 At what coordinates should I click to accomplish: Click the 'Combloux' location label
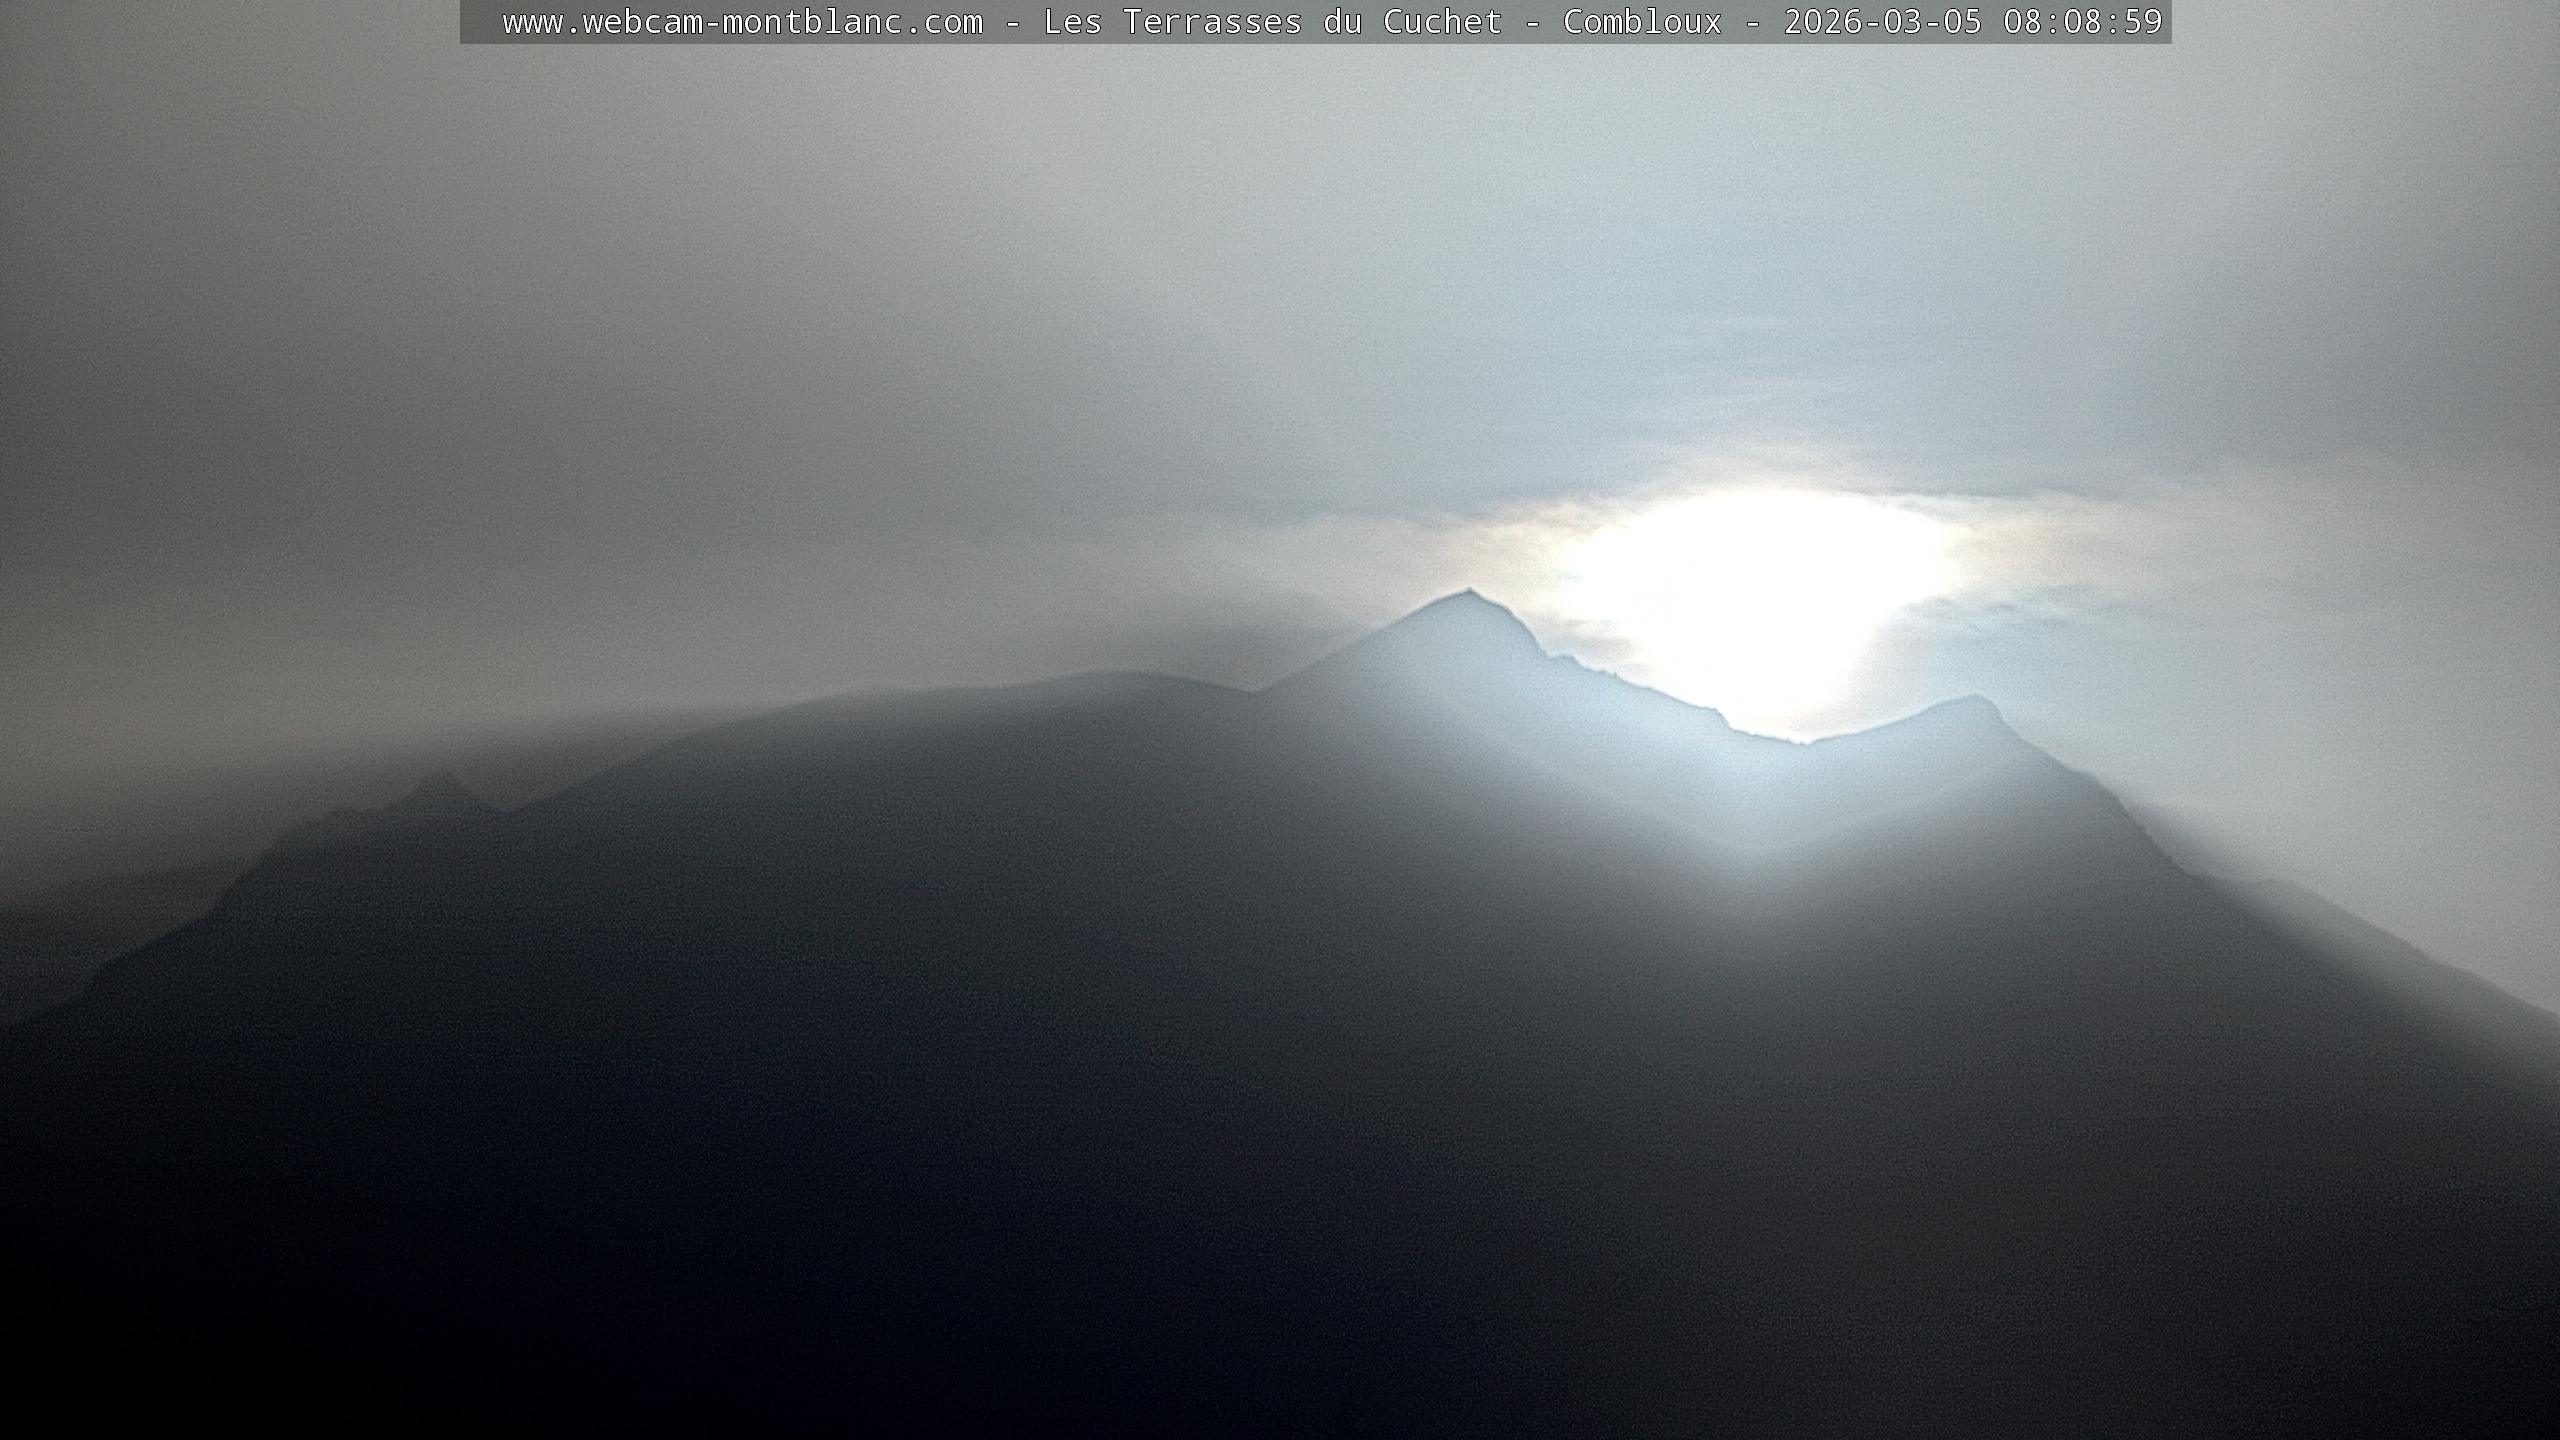[x=1642, y=22]
